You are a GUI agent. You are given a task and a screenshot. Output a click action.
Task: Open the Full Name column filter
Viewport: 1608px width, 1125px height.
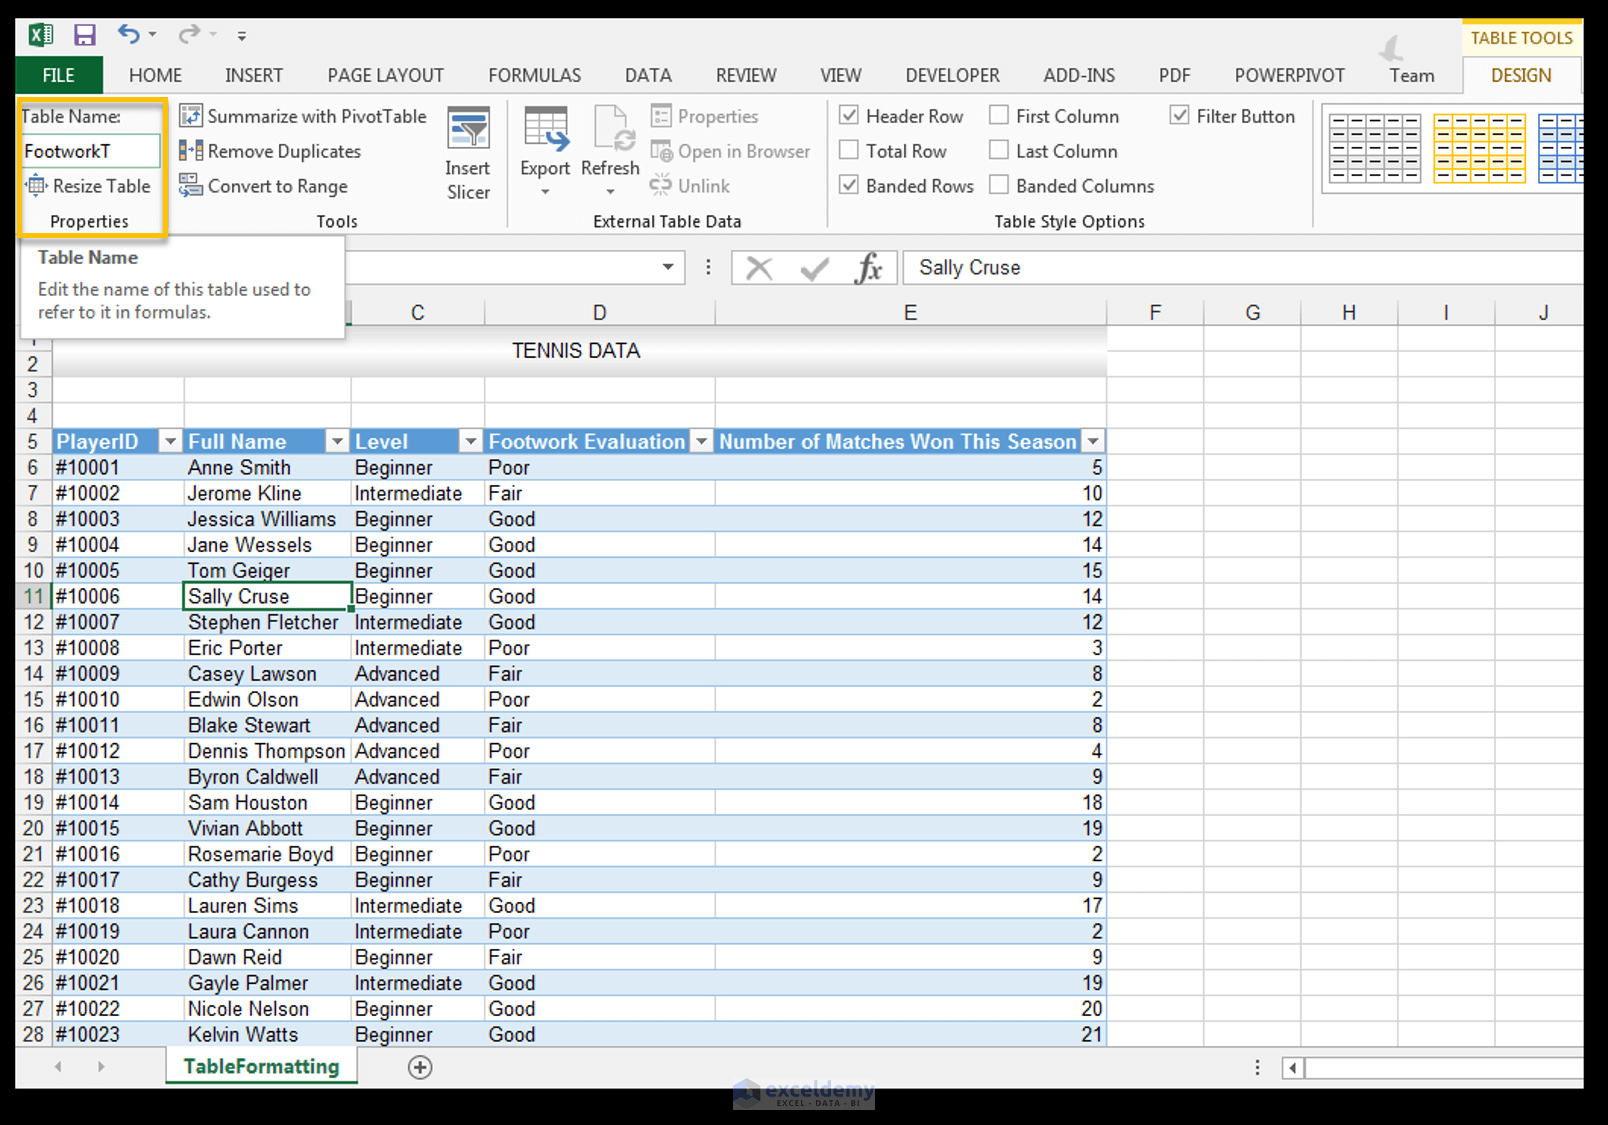click(336, 441)
